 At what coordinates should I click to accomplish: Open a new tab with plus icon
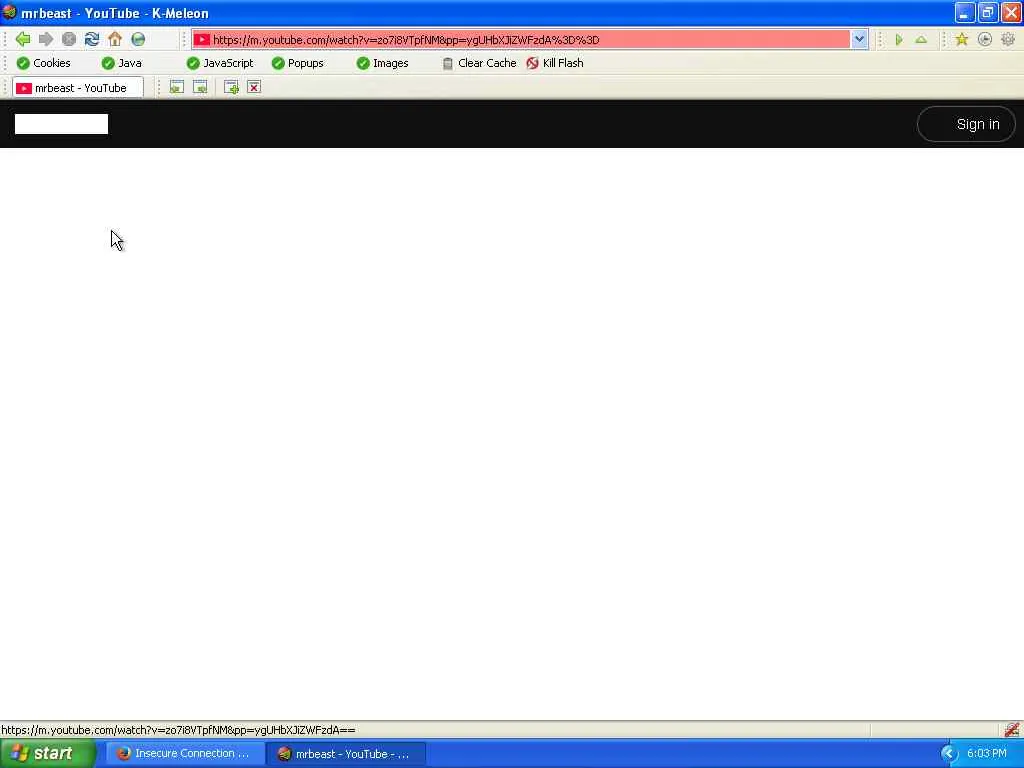pyautogui.click(x=231, y=87)
